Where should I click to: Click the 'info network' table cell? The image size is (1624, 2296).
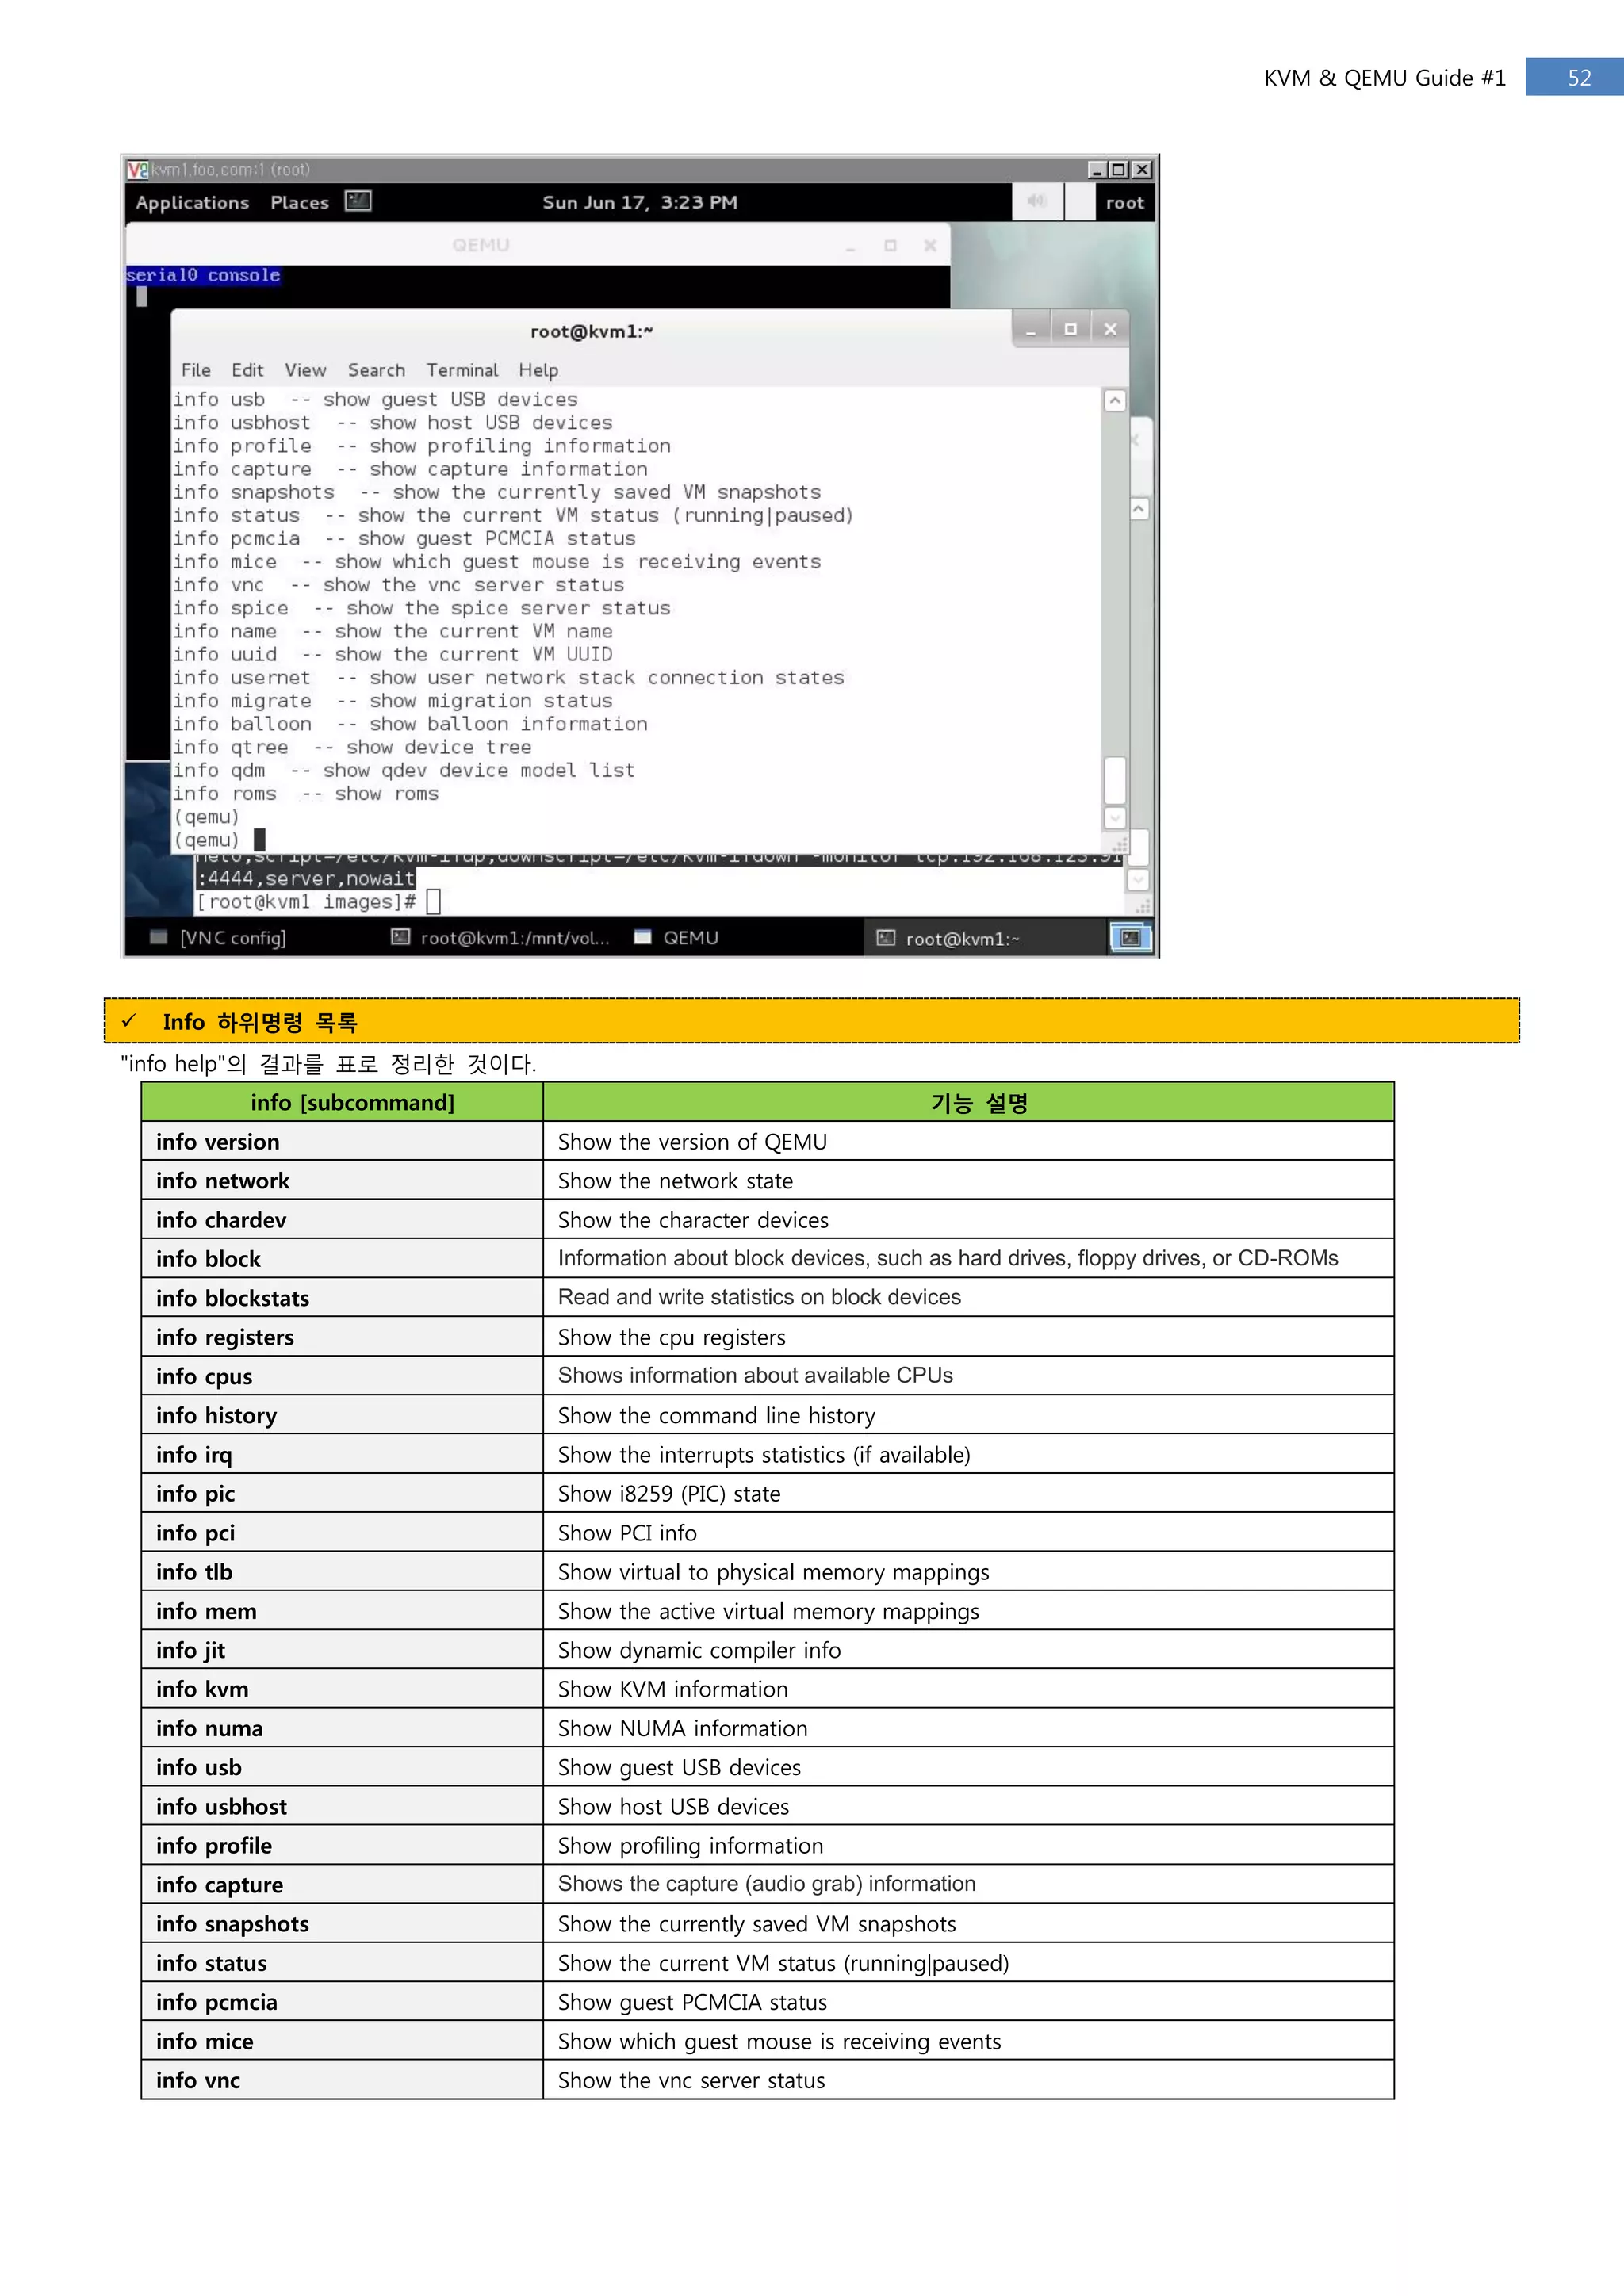[342, 1180]
